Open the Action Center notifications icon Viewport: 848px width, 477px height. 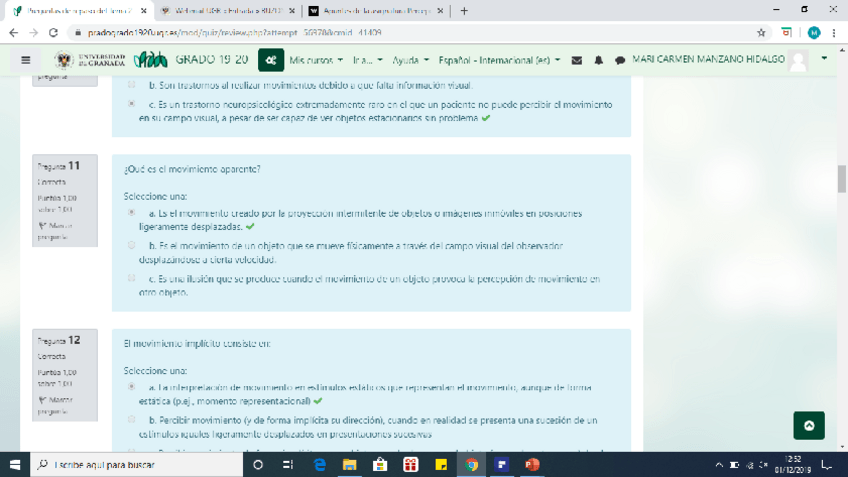click(x=826, y=465)
